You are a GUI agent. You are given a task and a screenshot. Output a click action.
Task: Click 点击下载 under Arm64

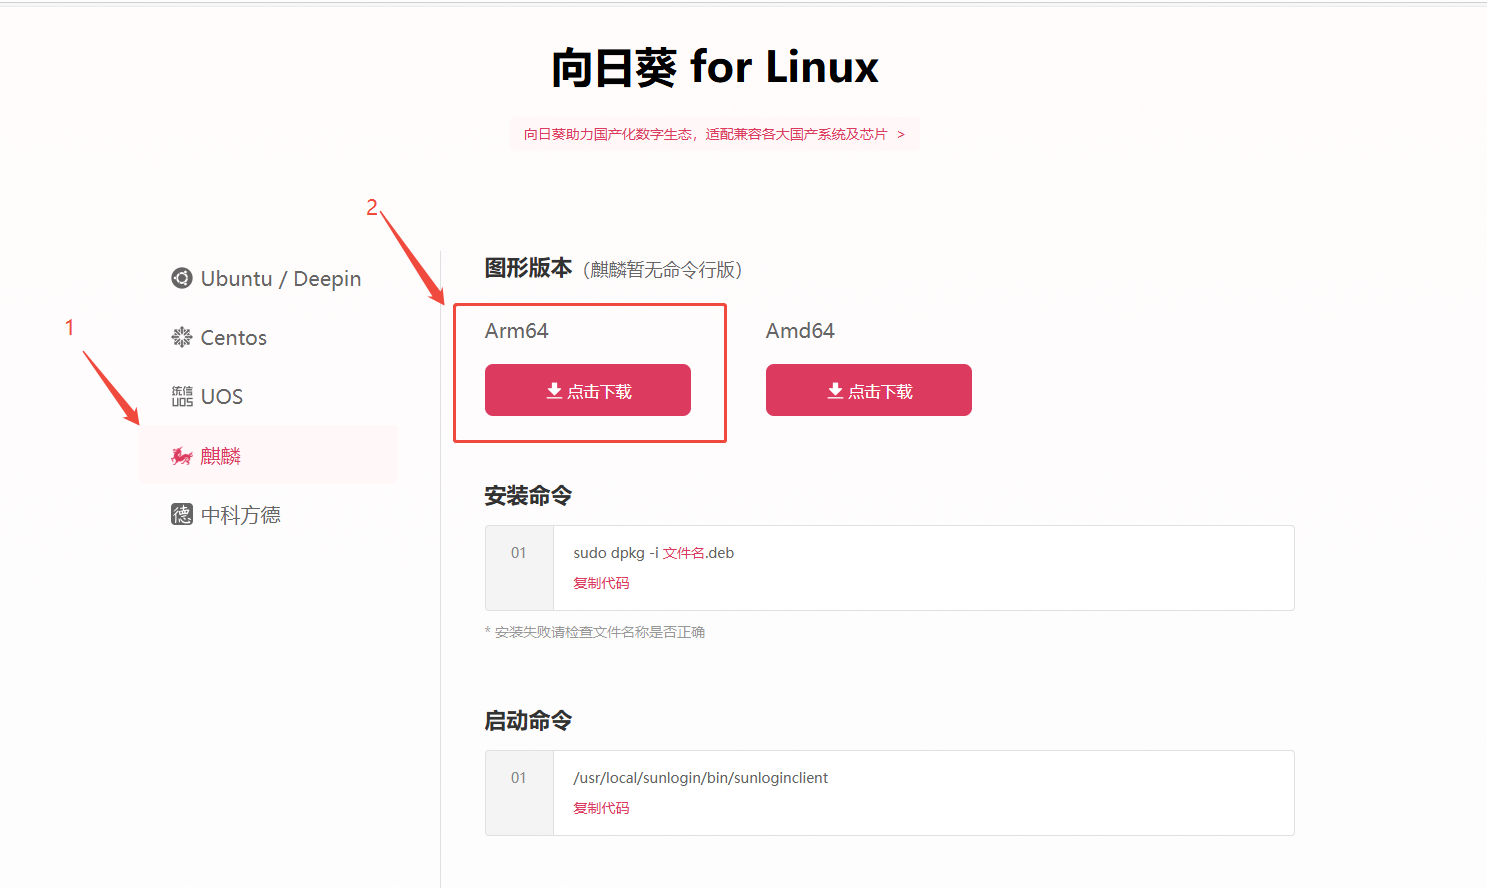tap(587, 390)
